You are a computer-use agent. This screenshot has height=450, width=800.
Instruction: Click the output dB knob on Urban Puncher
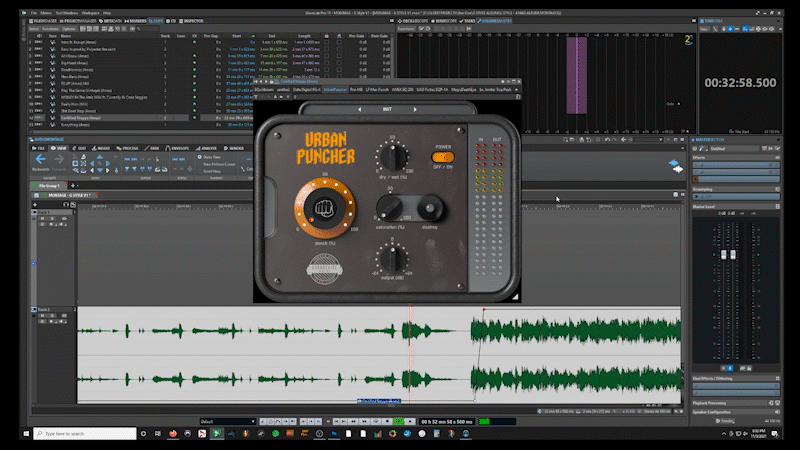(x=392, y=258)
